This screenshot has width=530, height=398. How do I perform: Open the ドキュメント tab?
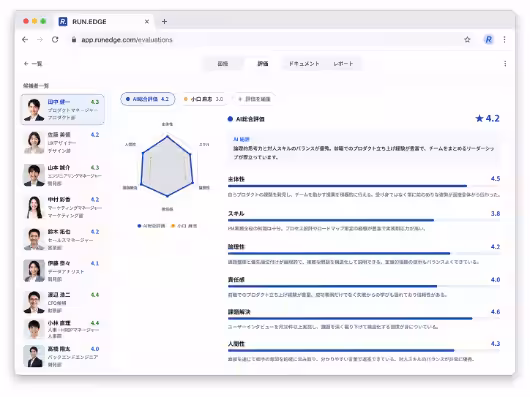304,64
